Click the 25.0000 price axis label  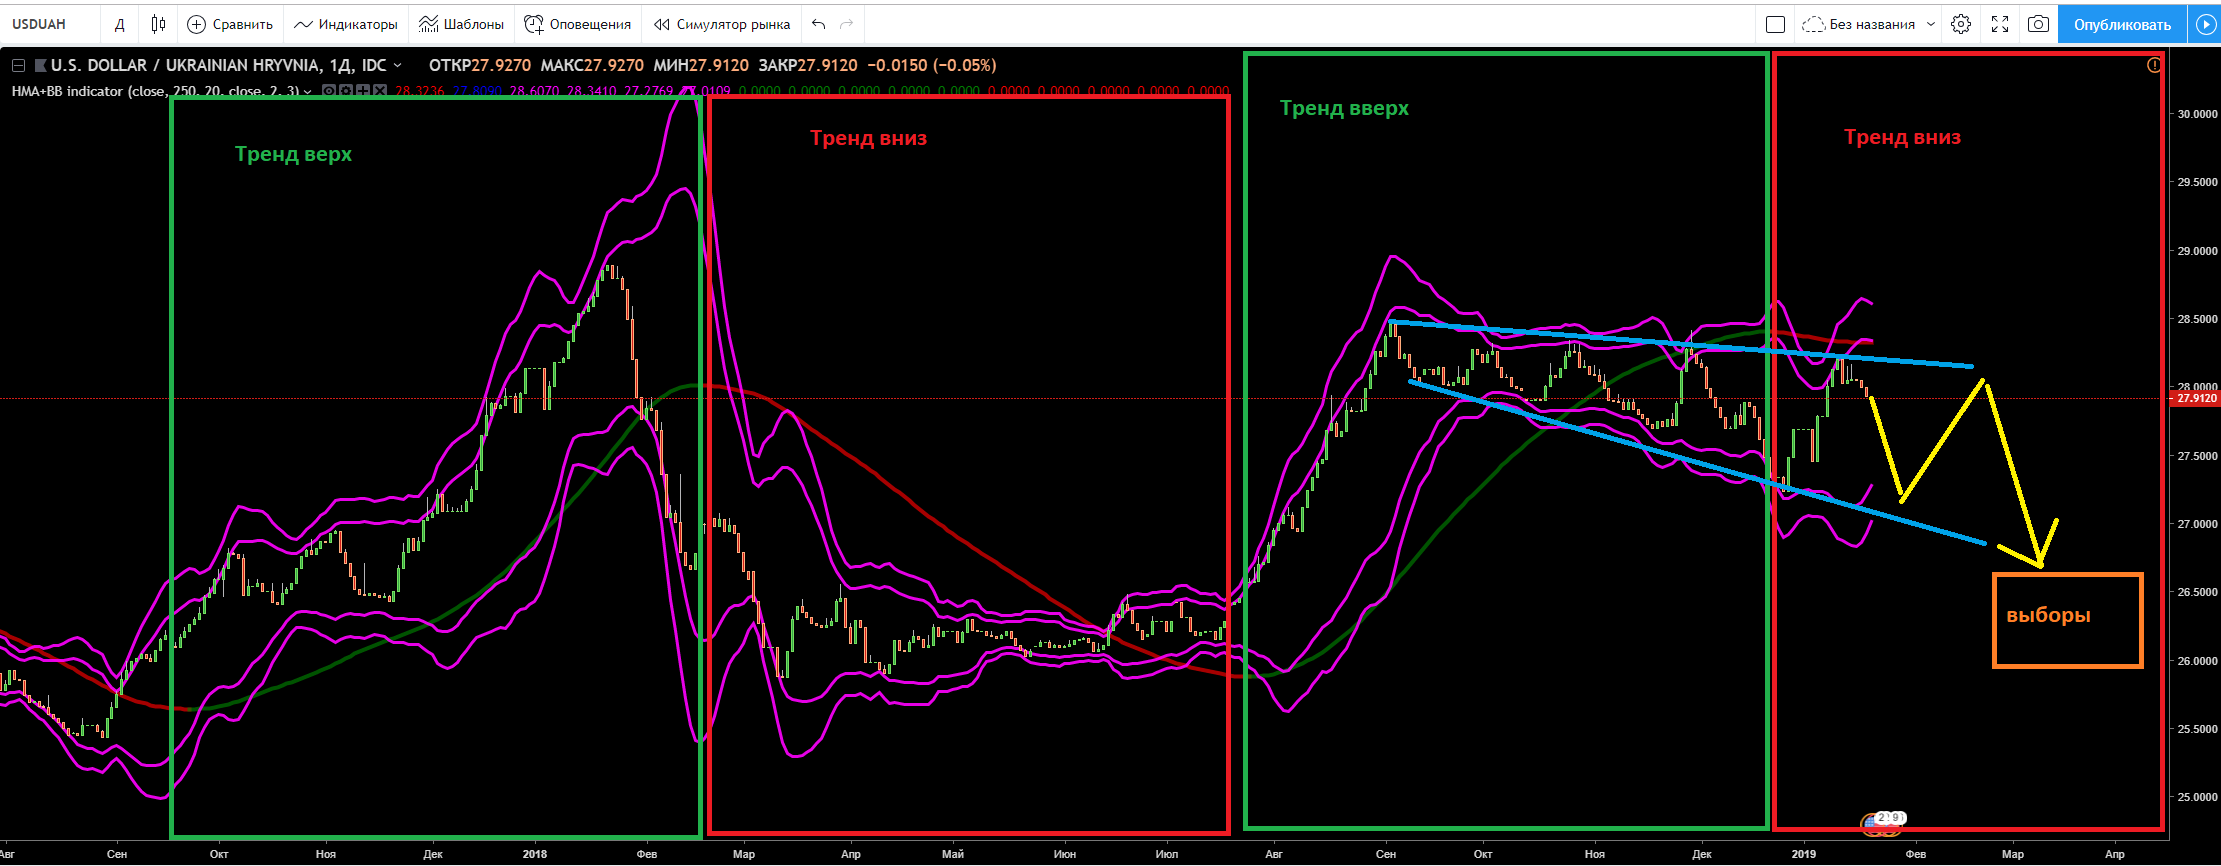pos(2196,797)
